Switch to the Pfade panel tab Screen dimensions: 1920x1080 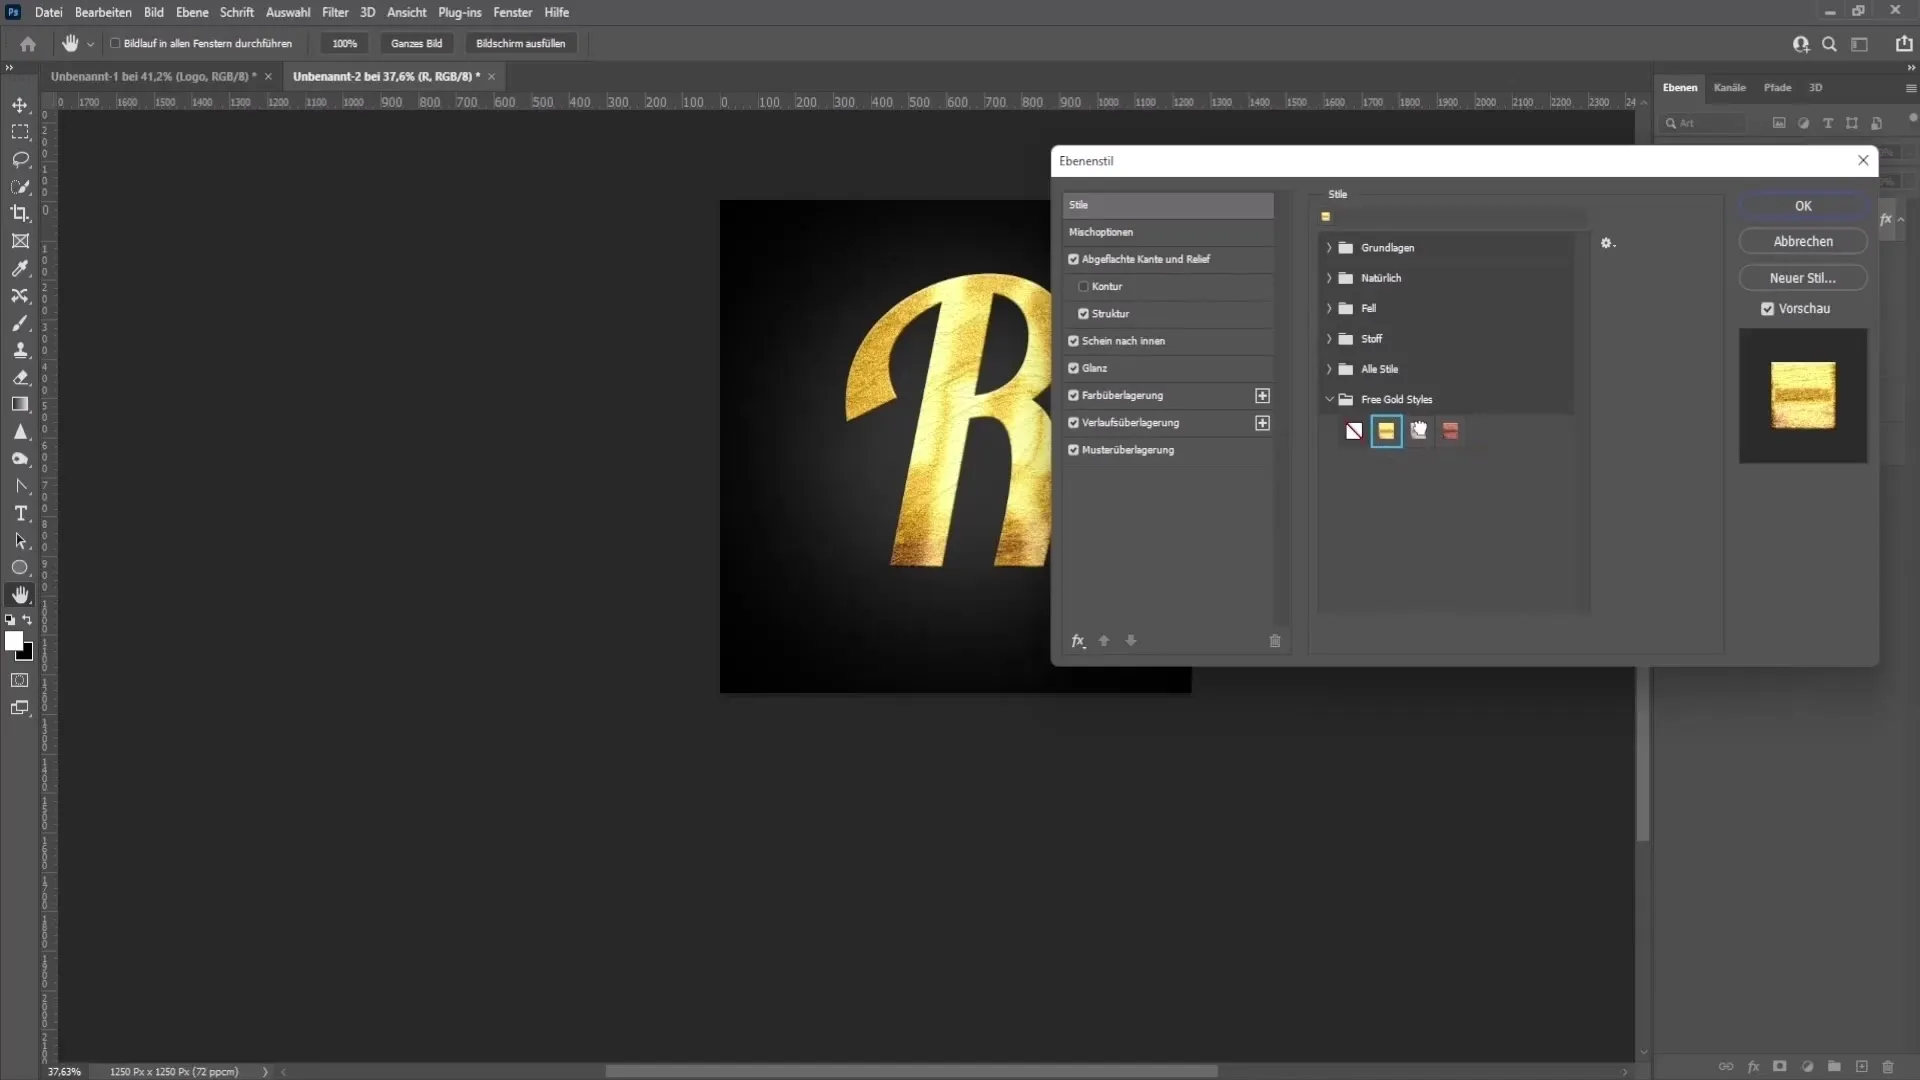point(1777,88)
